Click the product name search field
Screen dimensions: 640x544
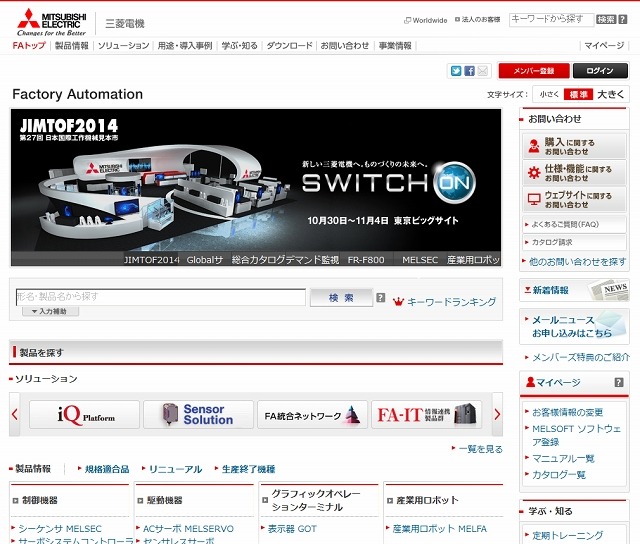click(x=161, y=297)
